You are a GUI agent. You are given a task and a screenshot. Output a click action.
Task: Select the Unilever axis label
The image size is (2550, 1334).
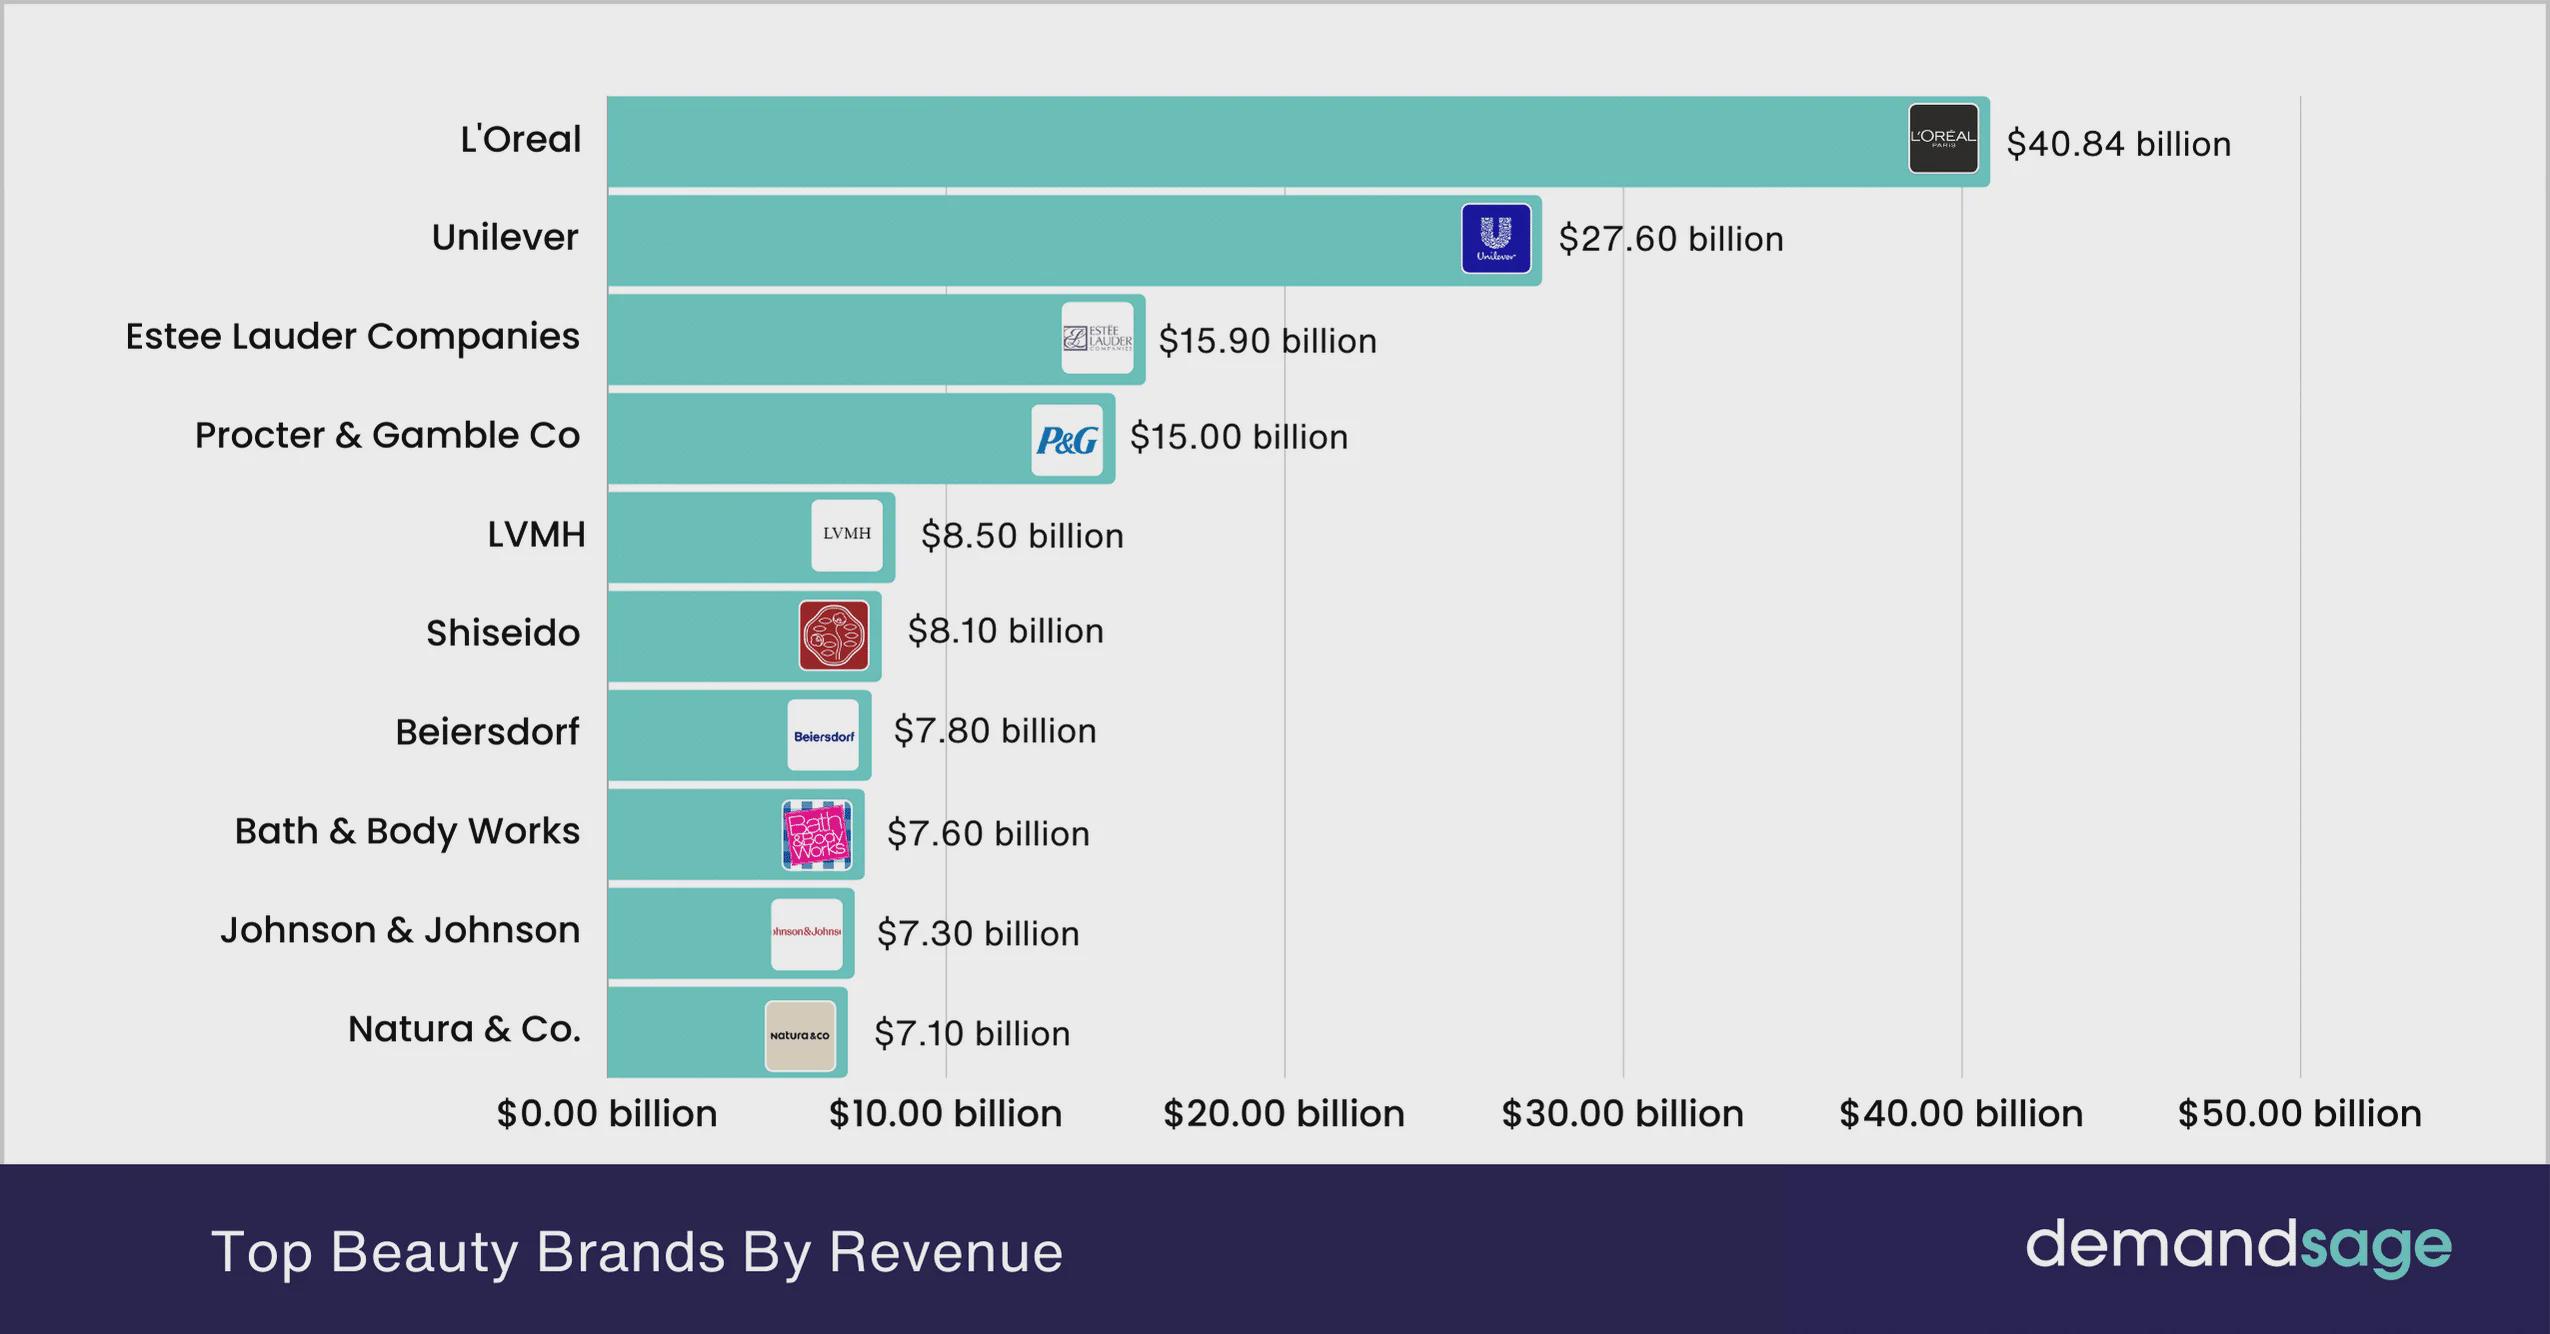tap(505, 237)
